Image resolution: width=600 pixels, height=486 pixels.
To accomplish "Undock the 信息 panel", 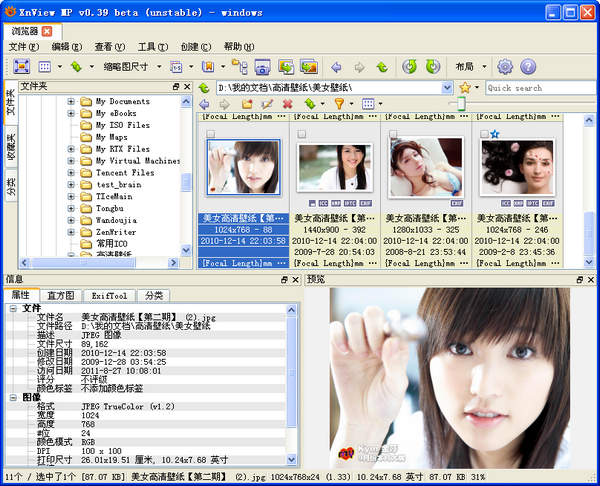I will click(284, 280).
